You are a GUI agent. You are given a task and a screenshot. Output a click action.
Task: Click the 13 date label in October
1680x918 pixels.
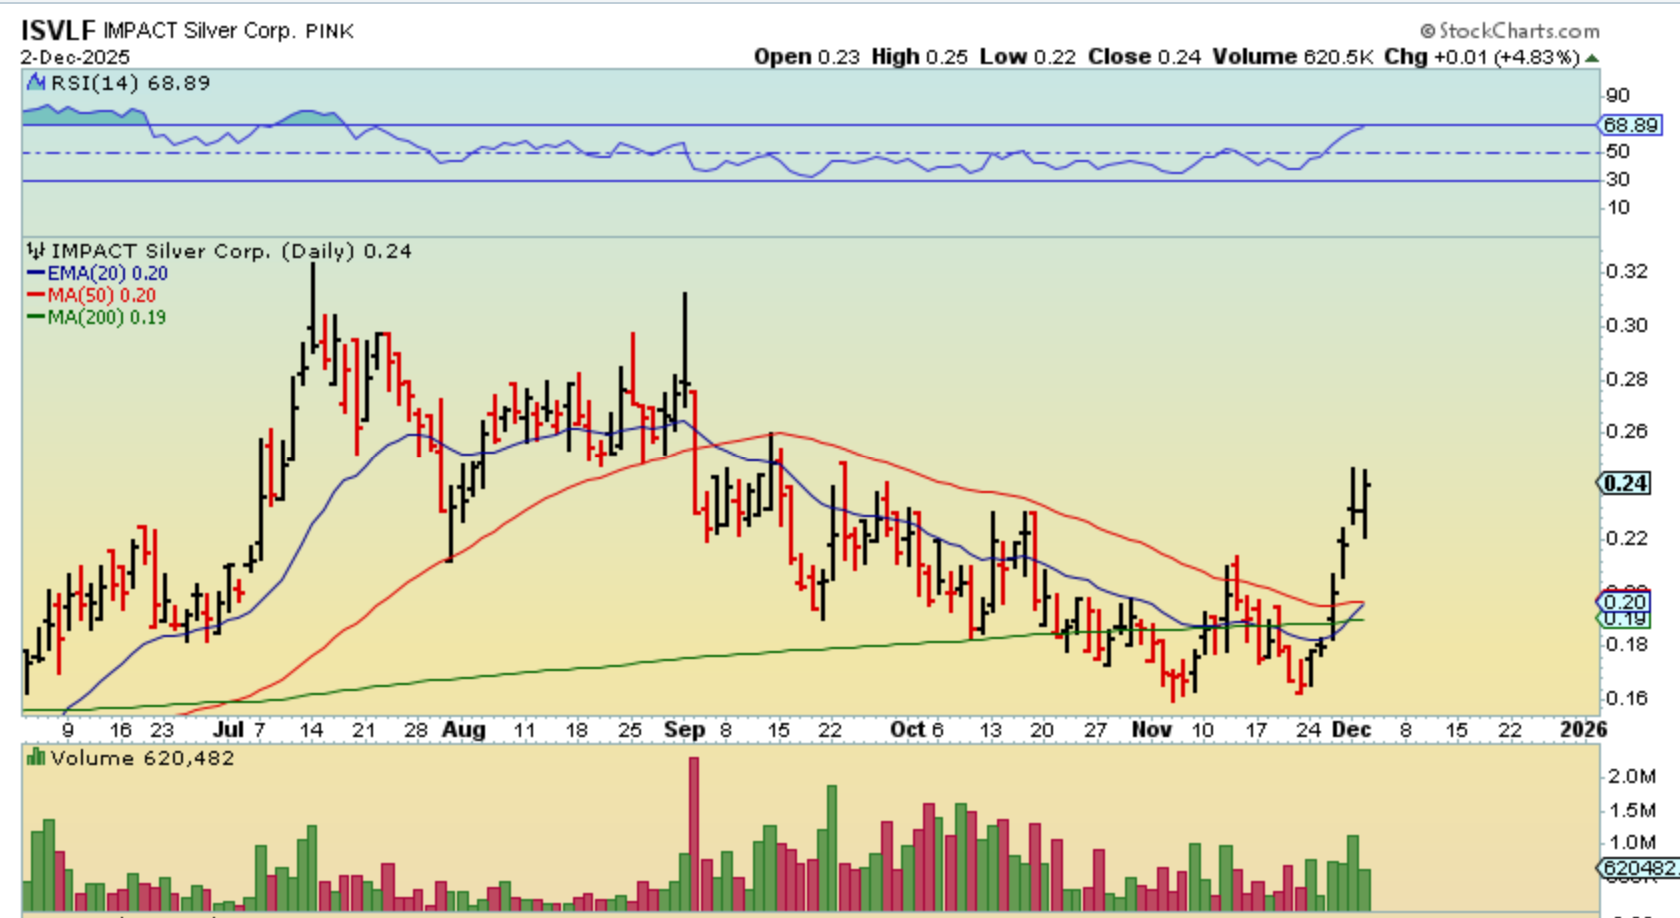[x=989, y=731]
